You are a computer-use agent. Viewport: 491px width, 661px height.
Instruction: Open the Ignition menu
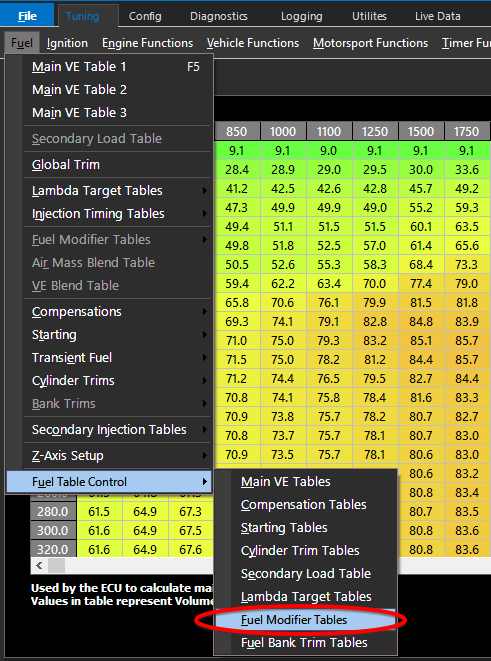[67, 43]
